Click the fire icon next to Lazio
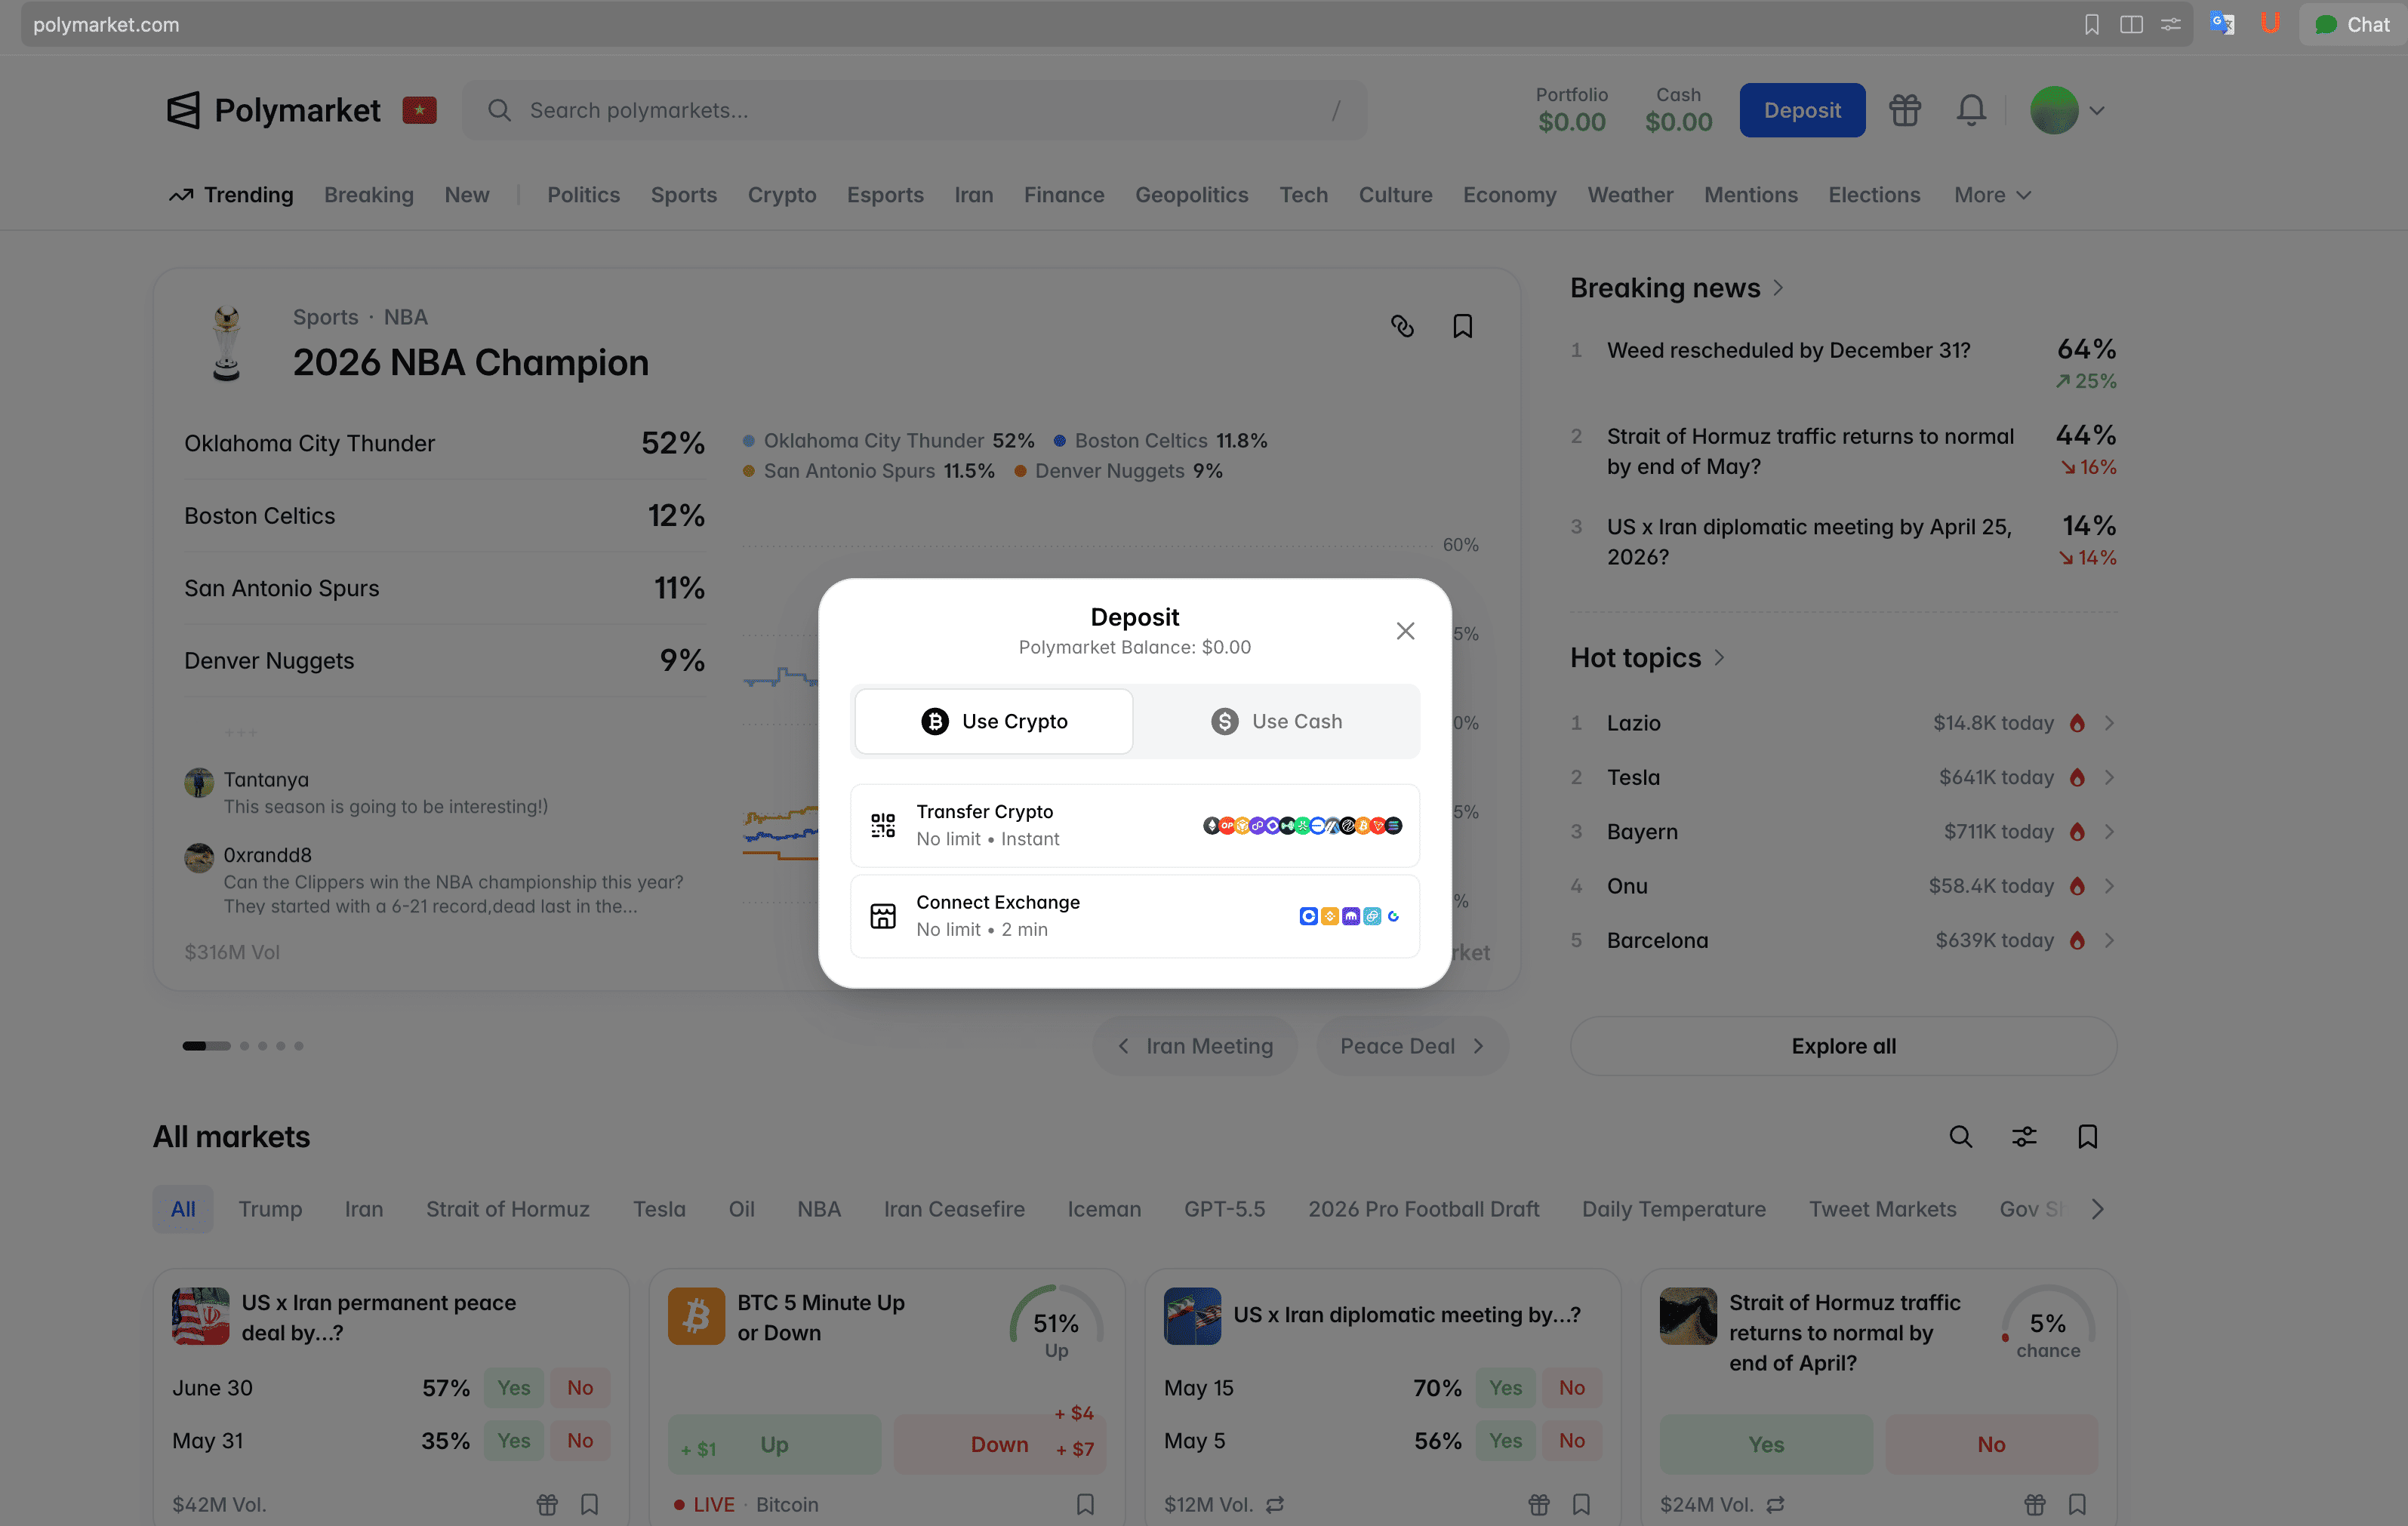2408x1526 pixels. 2077,722
